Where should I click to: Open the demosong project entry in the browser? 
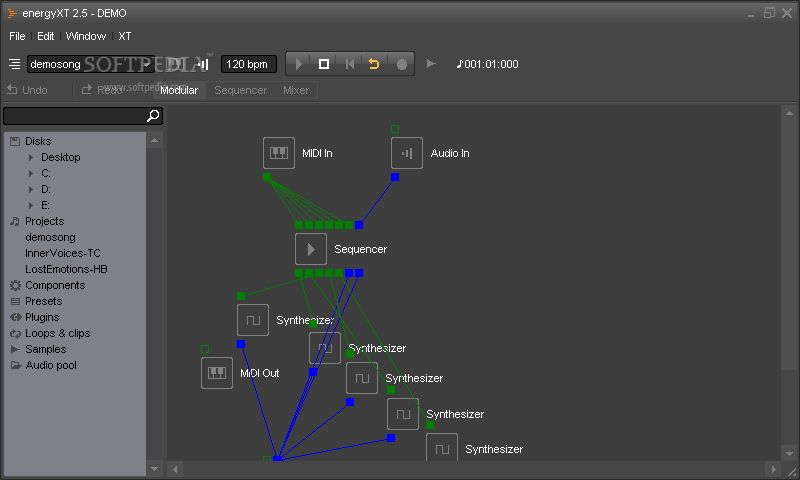tap(50, 237)
